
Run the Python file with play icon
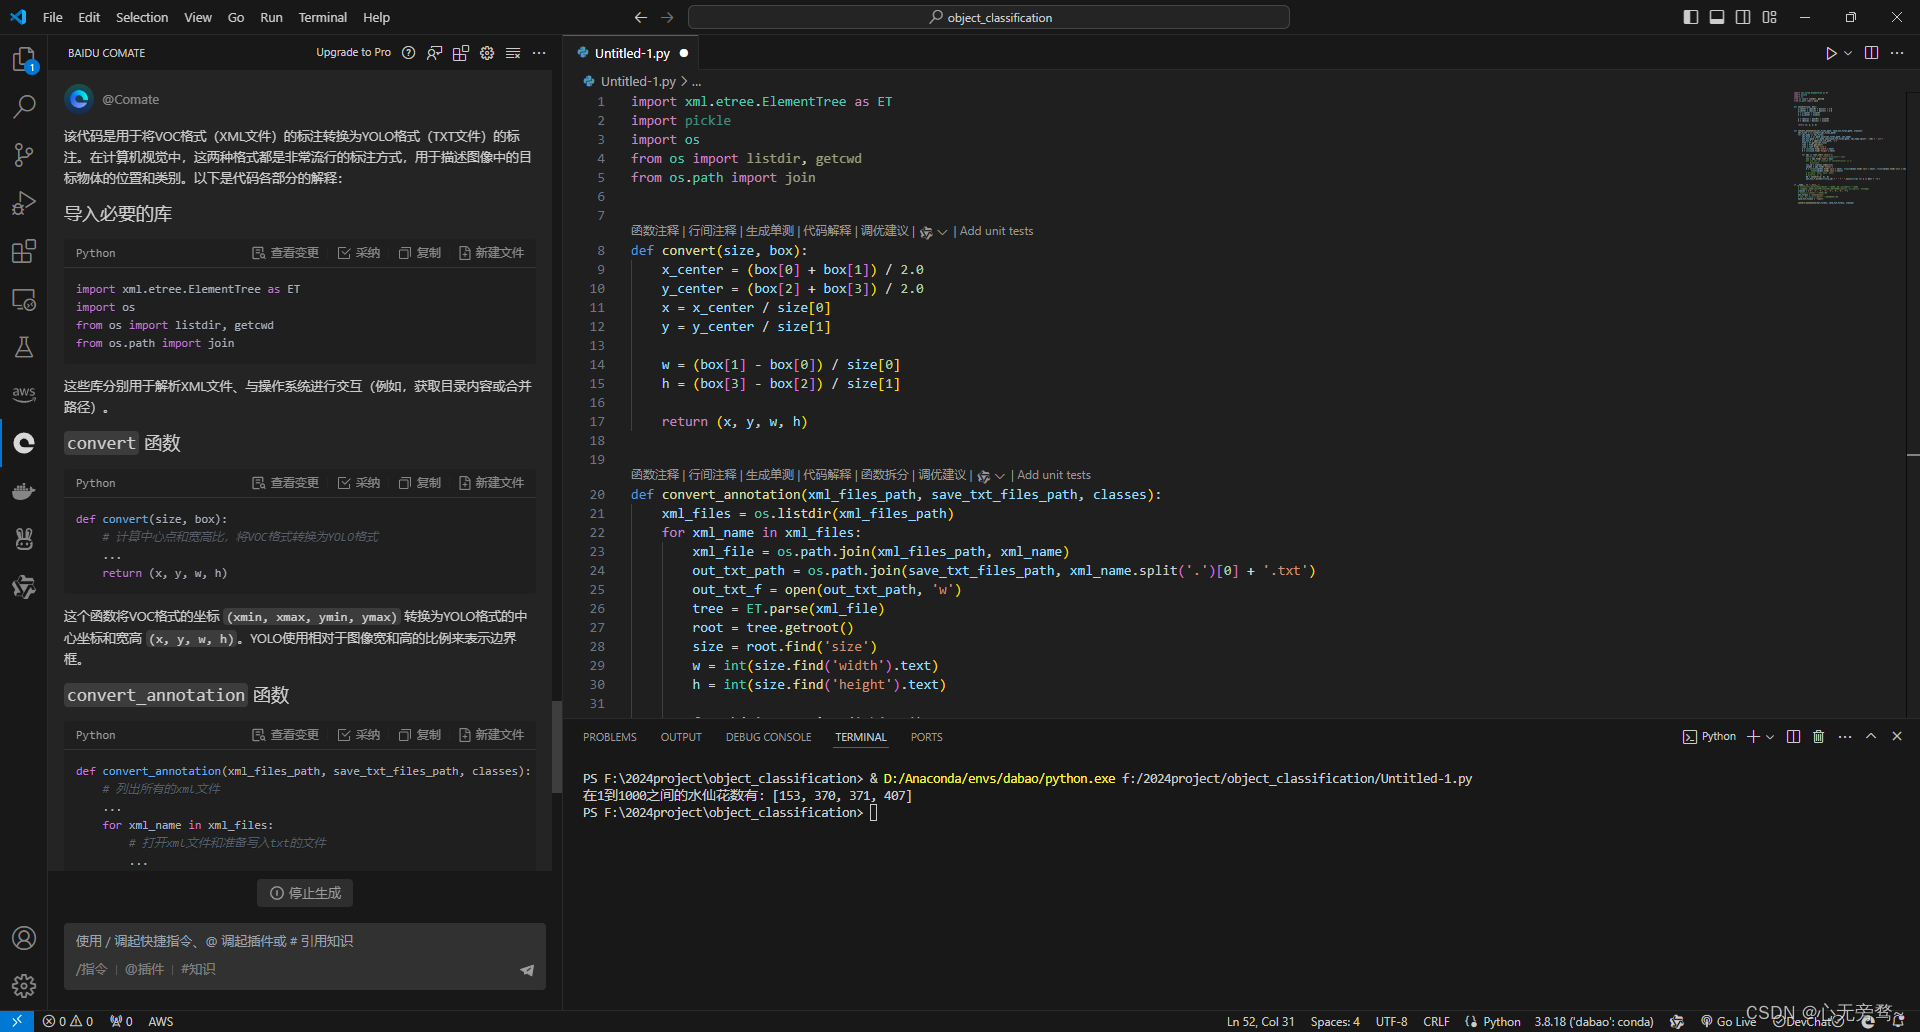(x=1831, y=53)
